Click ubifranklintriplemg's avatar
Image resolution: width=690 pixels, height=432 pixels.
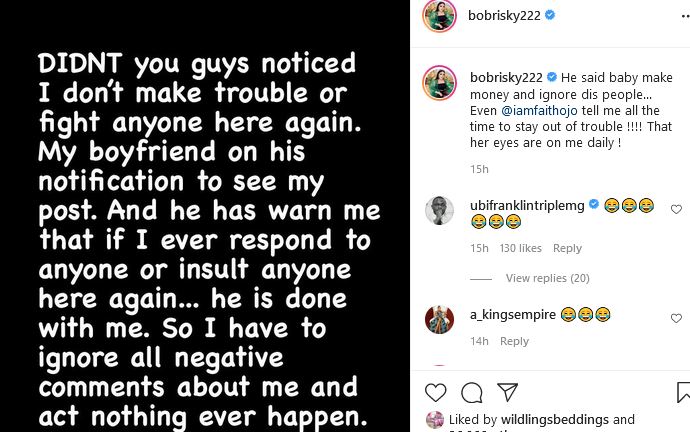[x=439, y=211]
